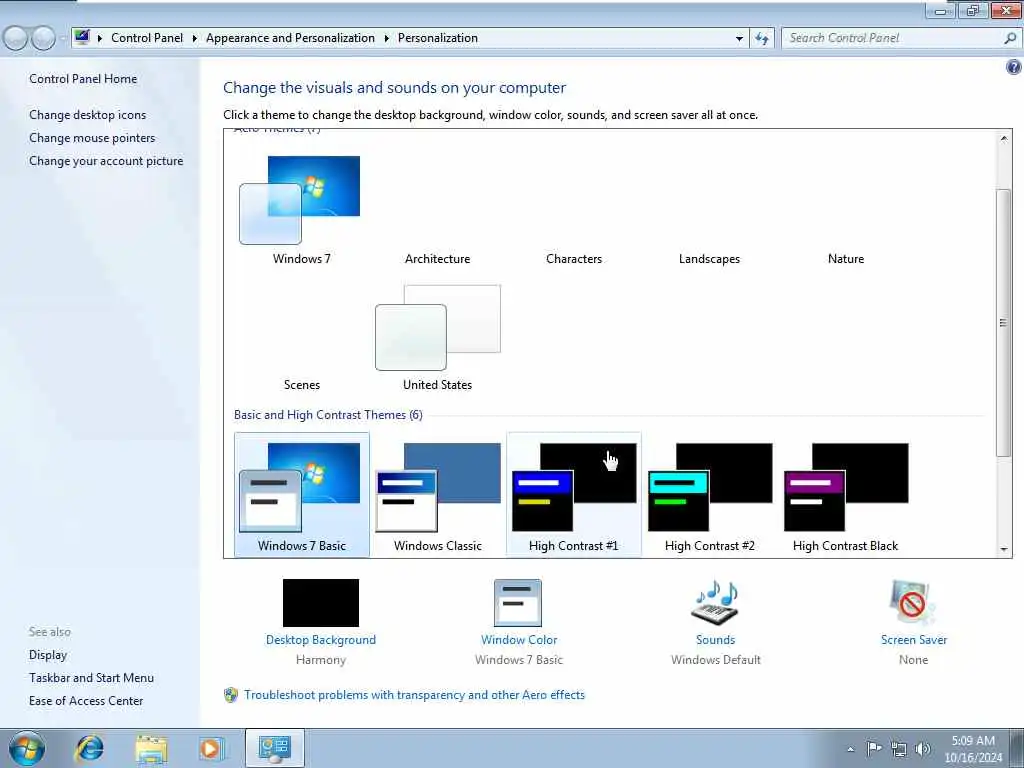
Task: Expand arrow after Appearance and Personalization breadcrumb
Action: click(387, 39)
